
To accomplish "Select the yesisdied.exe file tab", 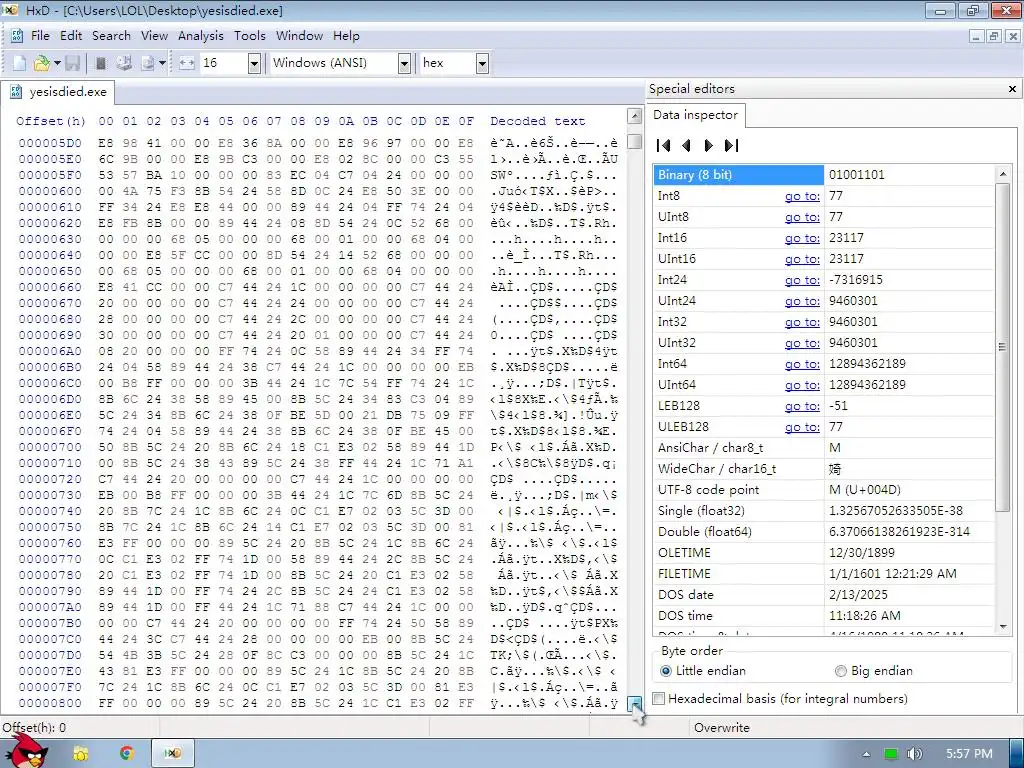I will [x=58, y=92].
